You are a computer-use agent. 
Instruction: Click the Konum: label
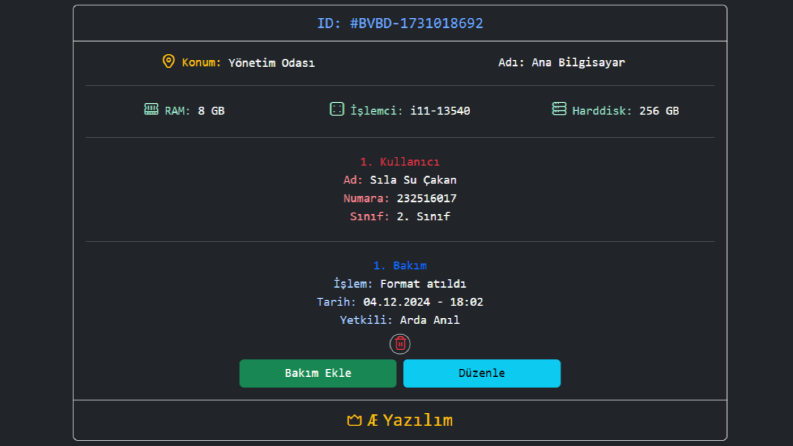click(201, 63)
